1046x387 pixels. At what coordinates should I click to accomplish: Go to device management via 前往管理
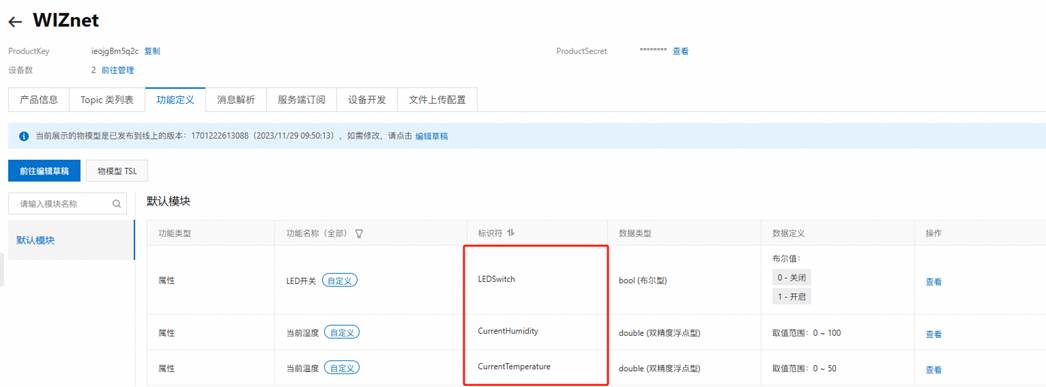point(118,70)
